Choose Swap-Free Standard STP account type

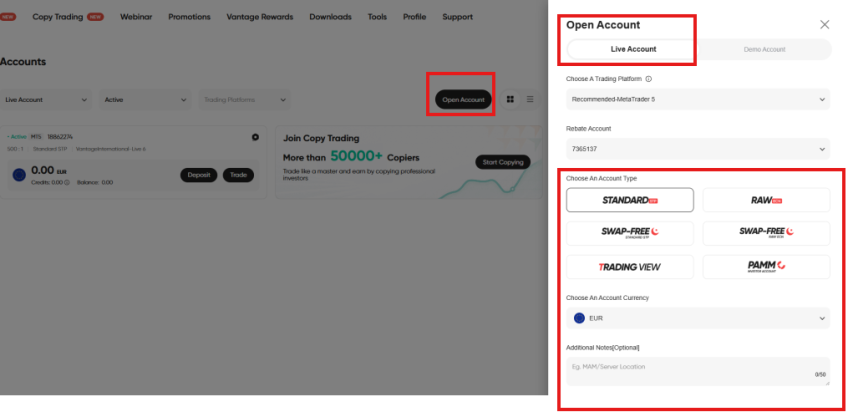pos(630,233)
